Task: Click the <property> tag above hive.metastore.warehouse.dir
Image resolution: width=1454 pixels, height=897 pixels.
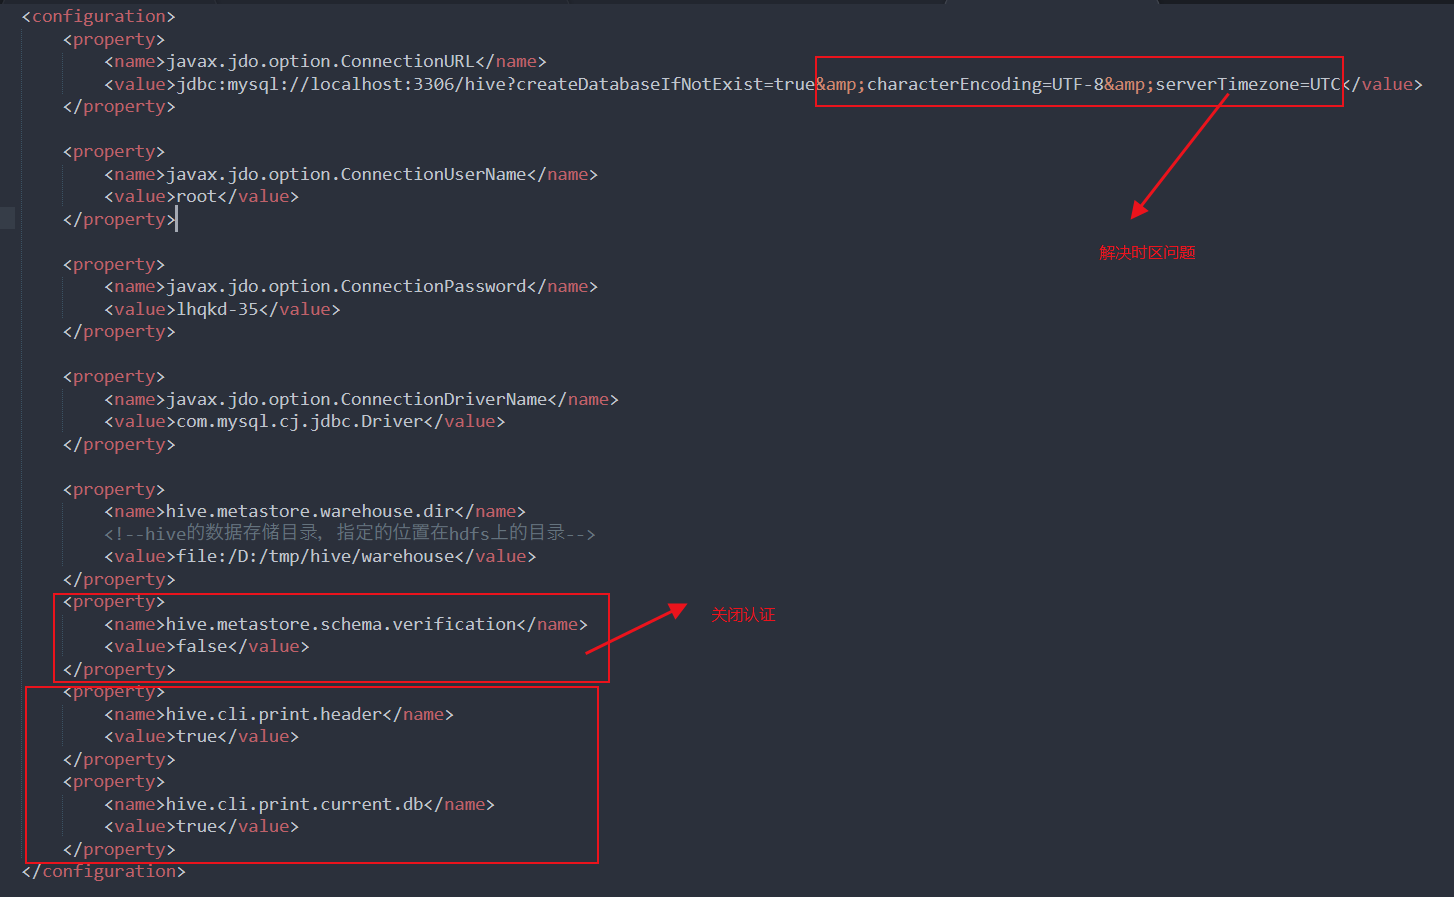Action: [114, 489]
